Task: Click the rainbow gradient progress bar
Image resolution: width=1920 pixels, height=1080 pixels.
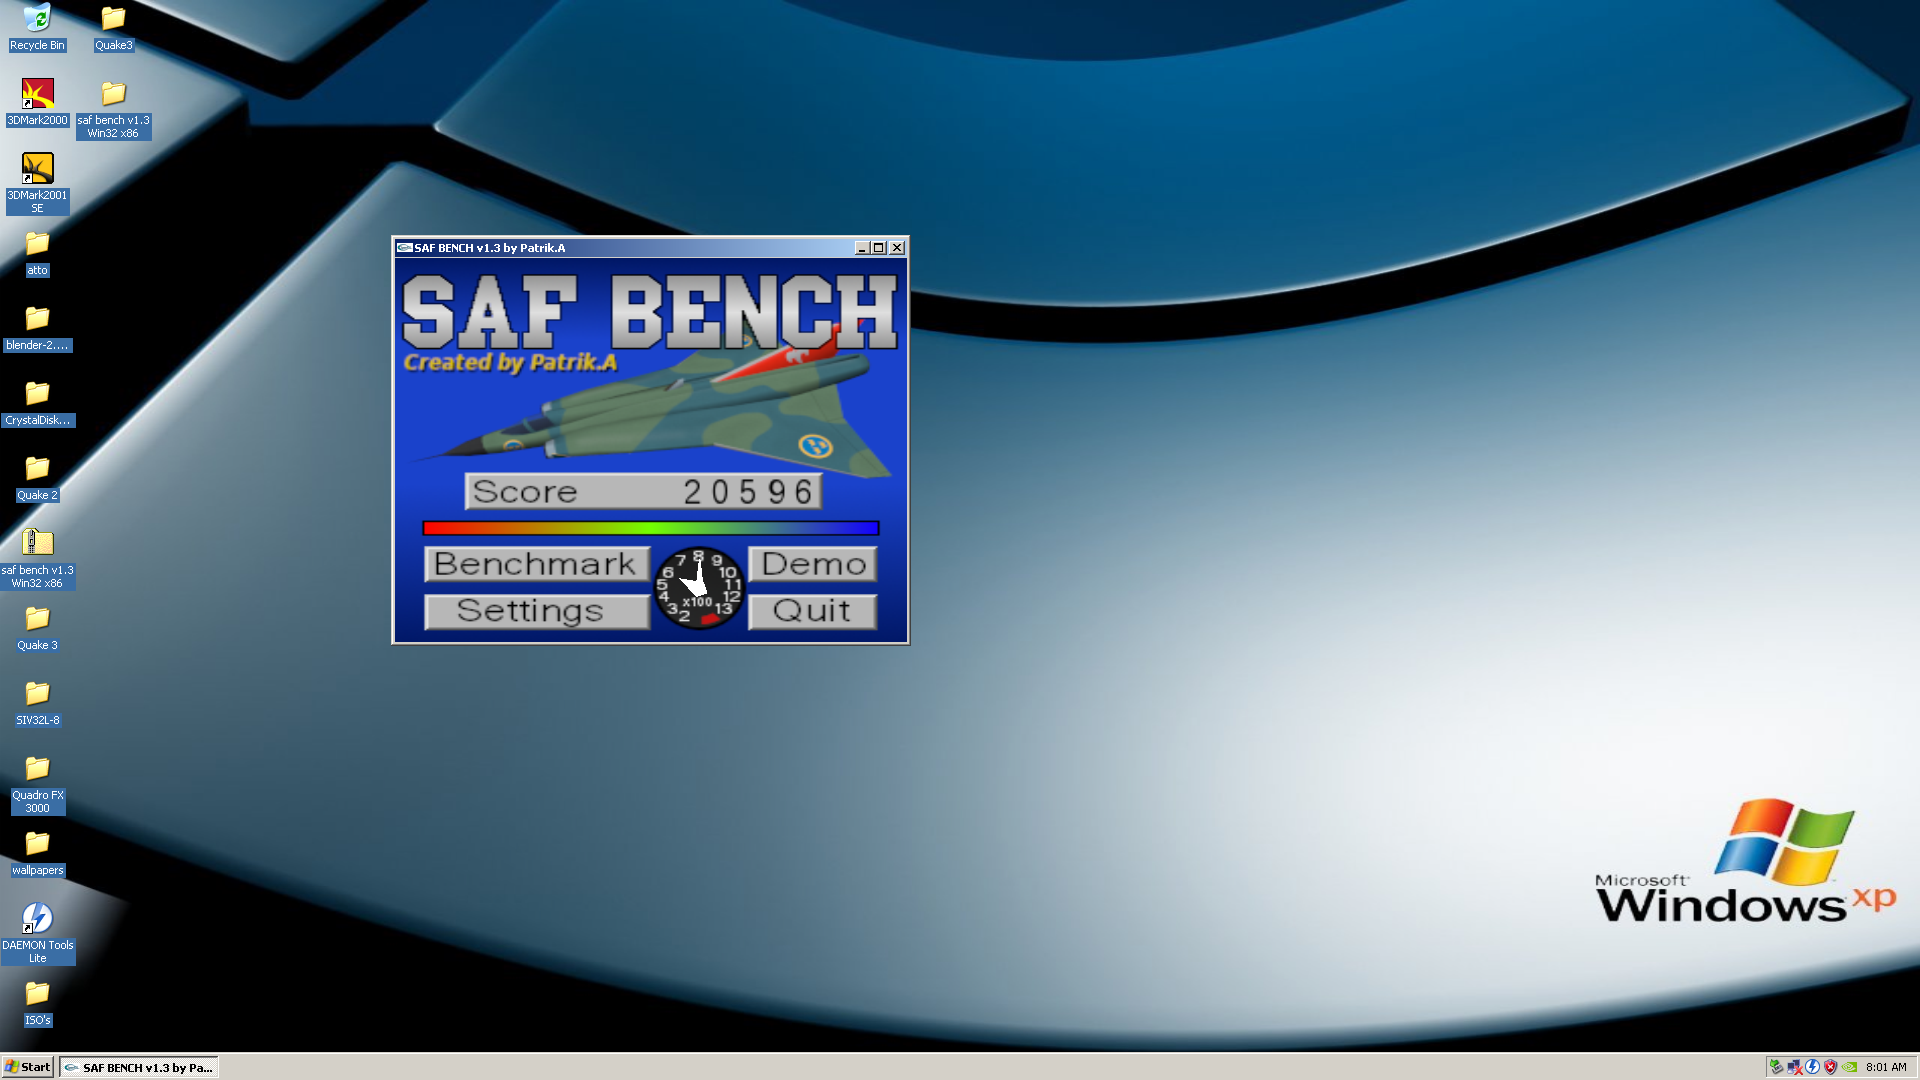Action: coord(650,528)
